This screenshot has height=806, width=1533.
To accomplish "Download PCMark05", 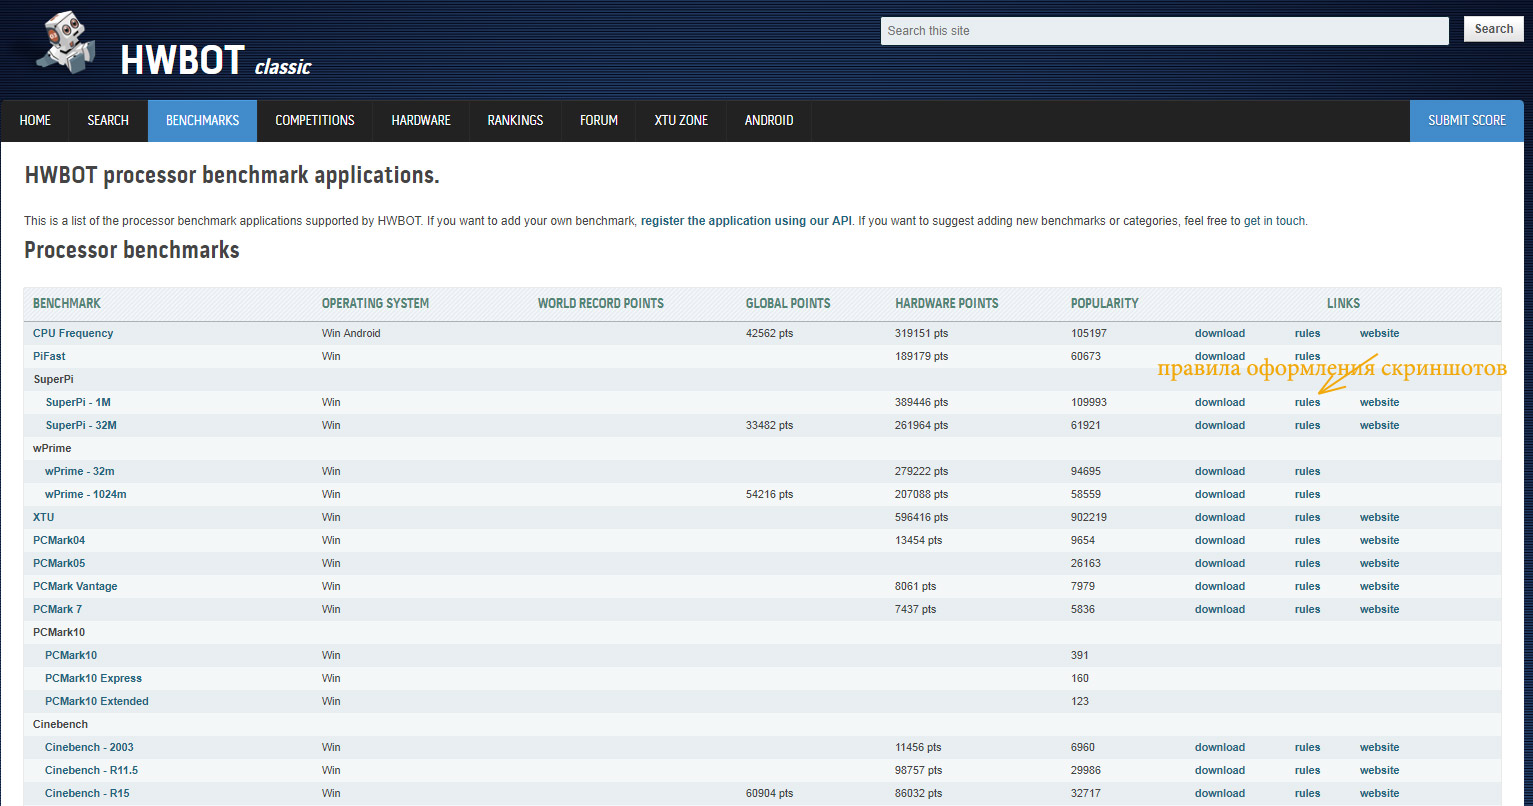I will (1220, 563).
